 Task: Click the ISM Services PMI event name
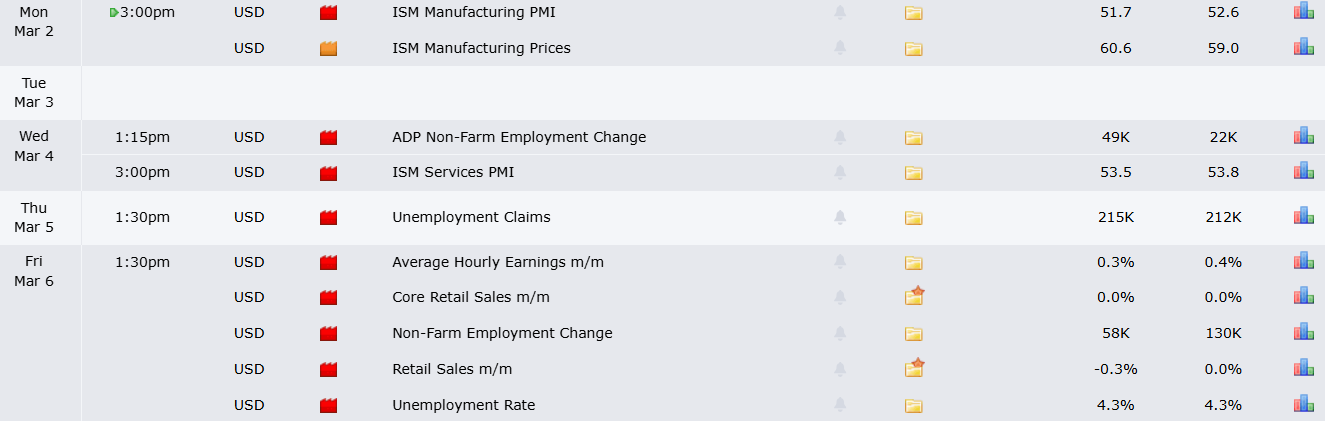[453, 172]
